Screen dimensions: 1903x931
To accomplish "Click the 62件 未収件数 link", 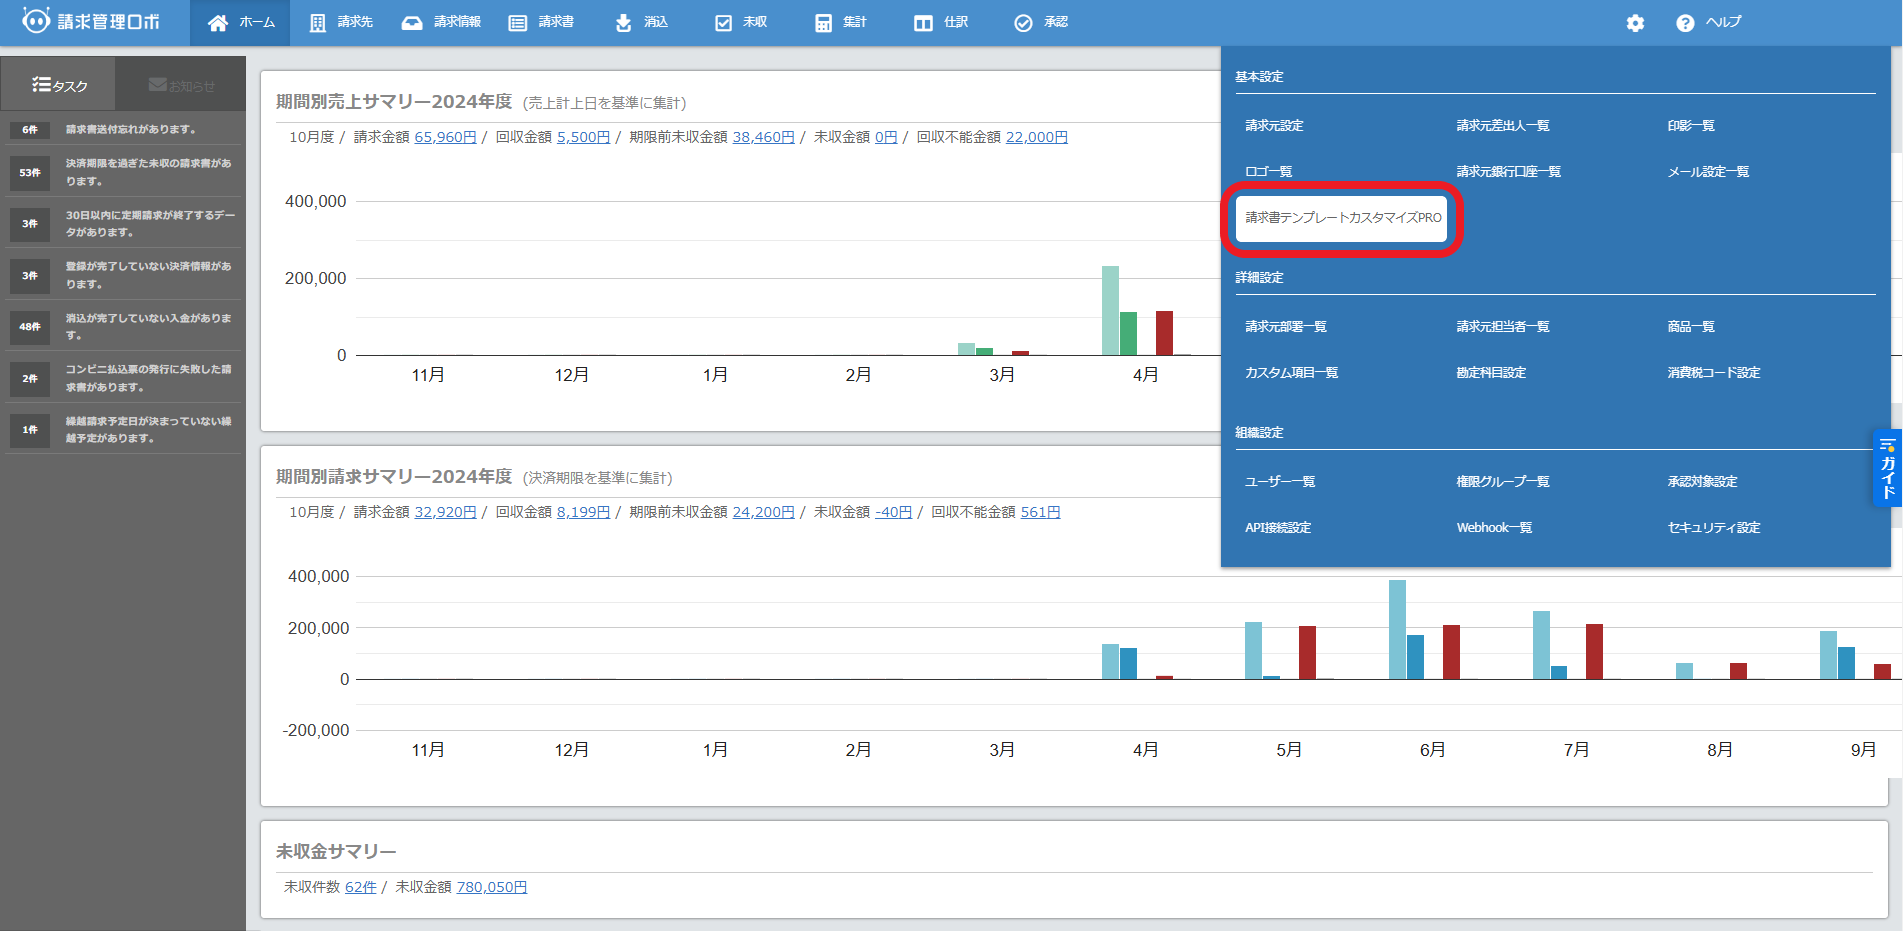I will point(360,887).
